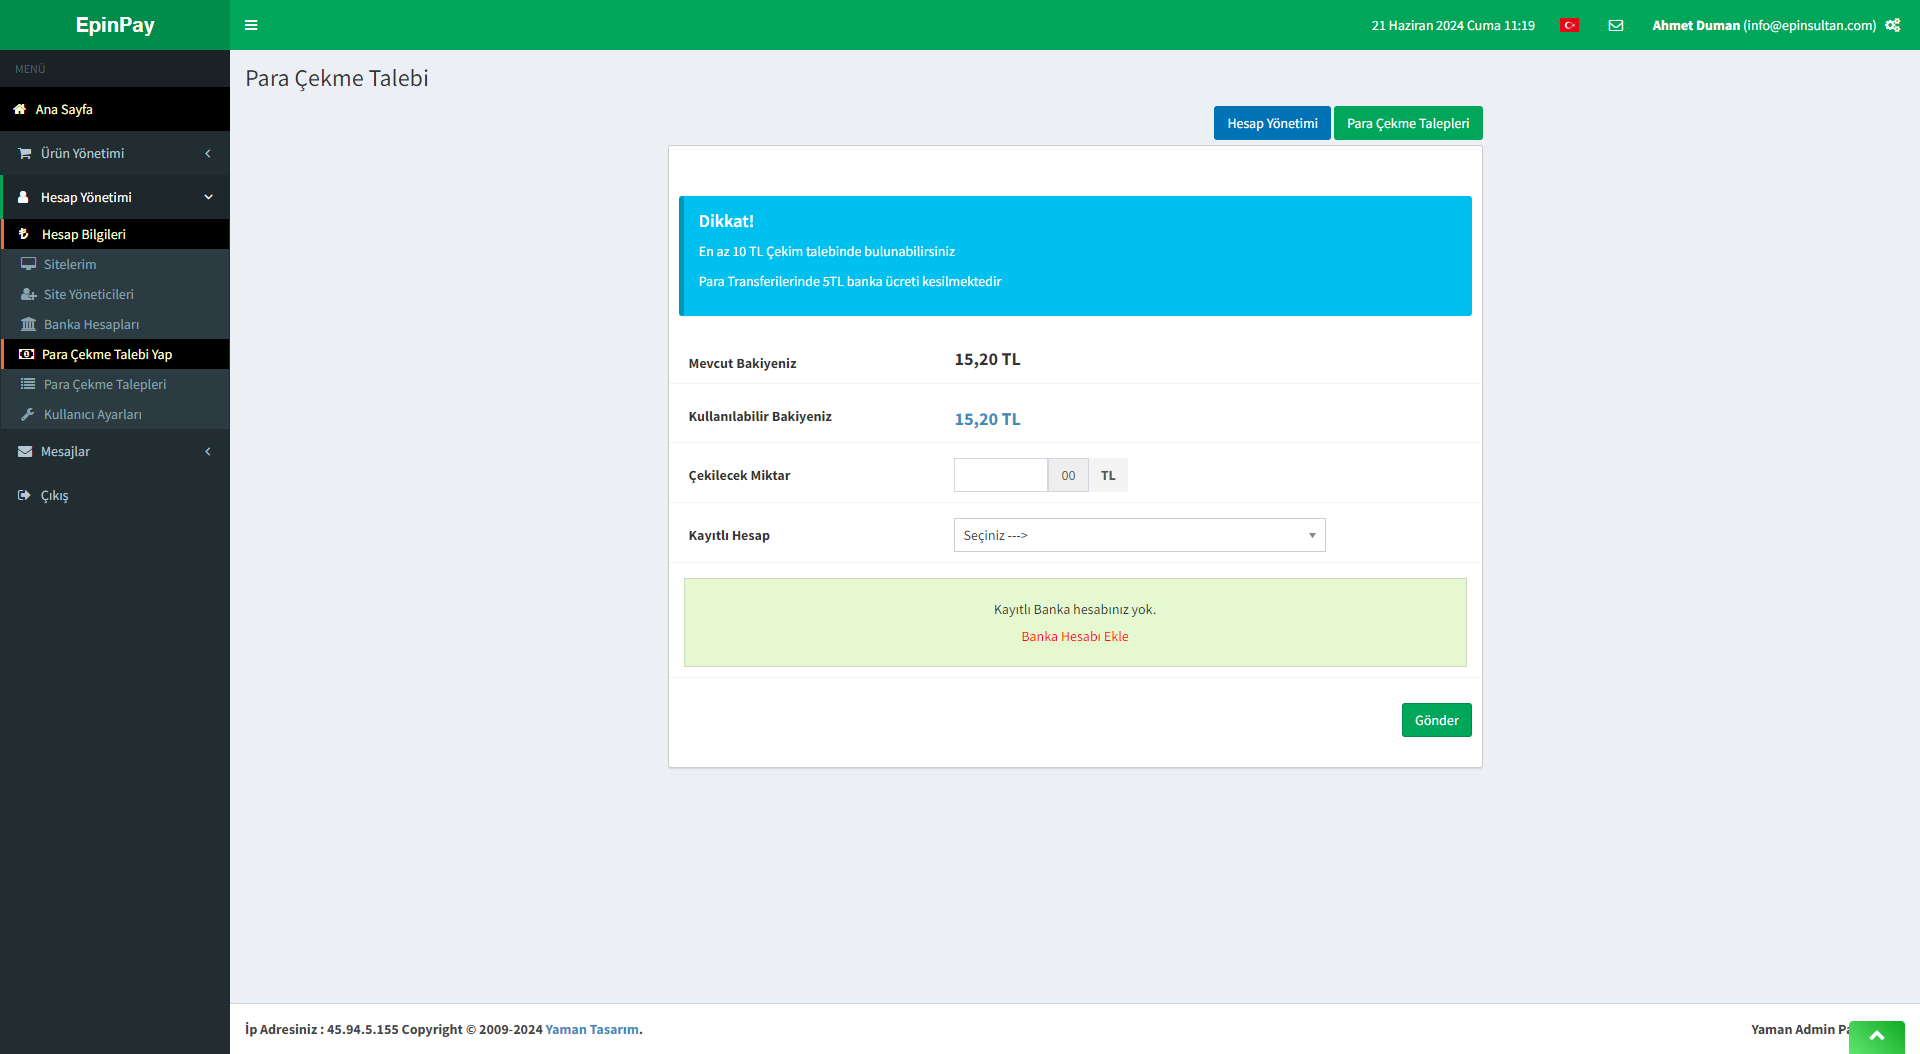Open Ana Sayfa menu item
Image resolution: width=1920 pixels, height=1054 pixels.
[x=115, y=109]
